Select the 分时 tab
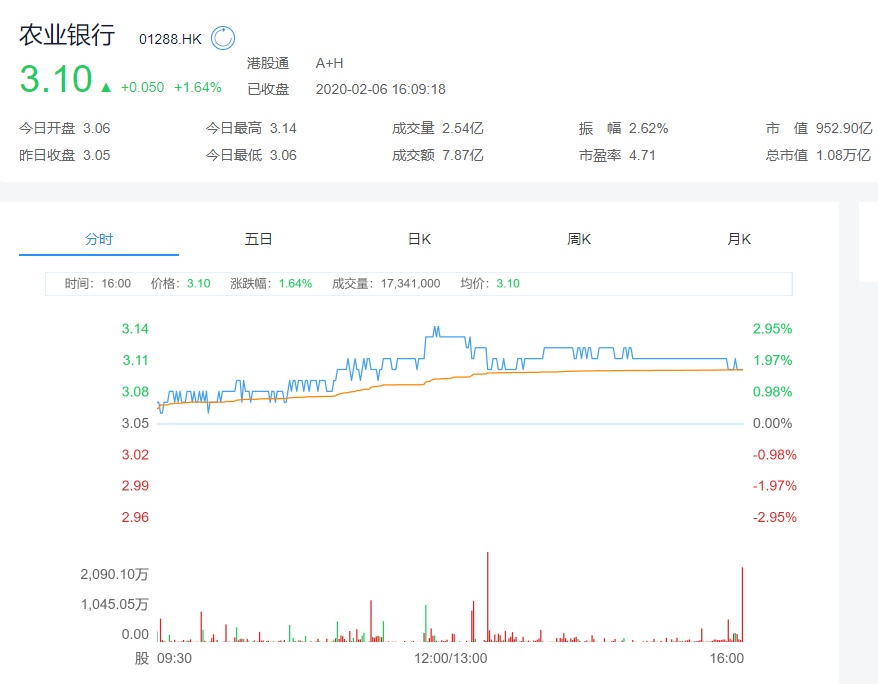This screenshot has height=684, width=878. click(99, 239)
